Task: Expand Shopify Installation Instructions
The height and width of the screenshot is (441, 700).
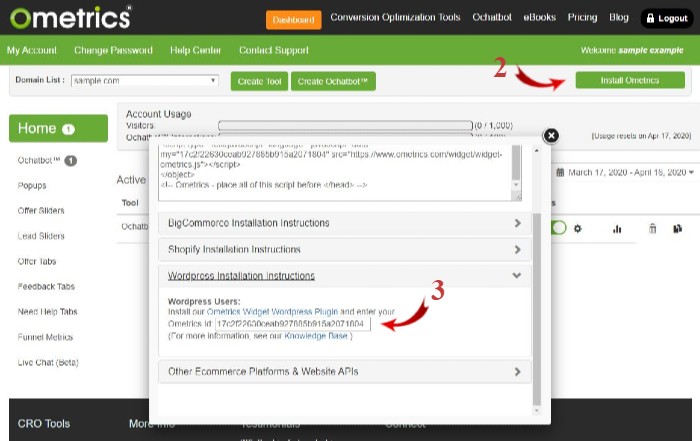Action: coord(345,250)
